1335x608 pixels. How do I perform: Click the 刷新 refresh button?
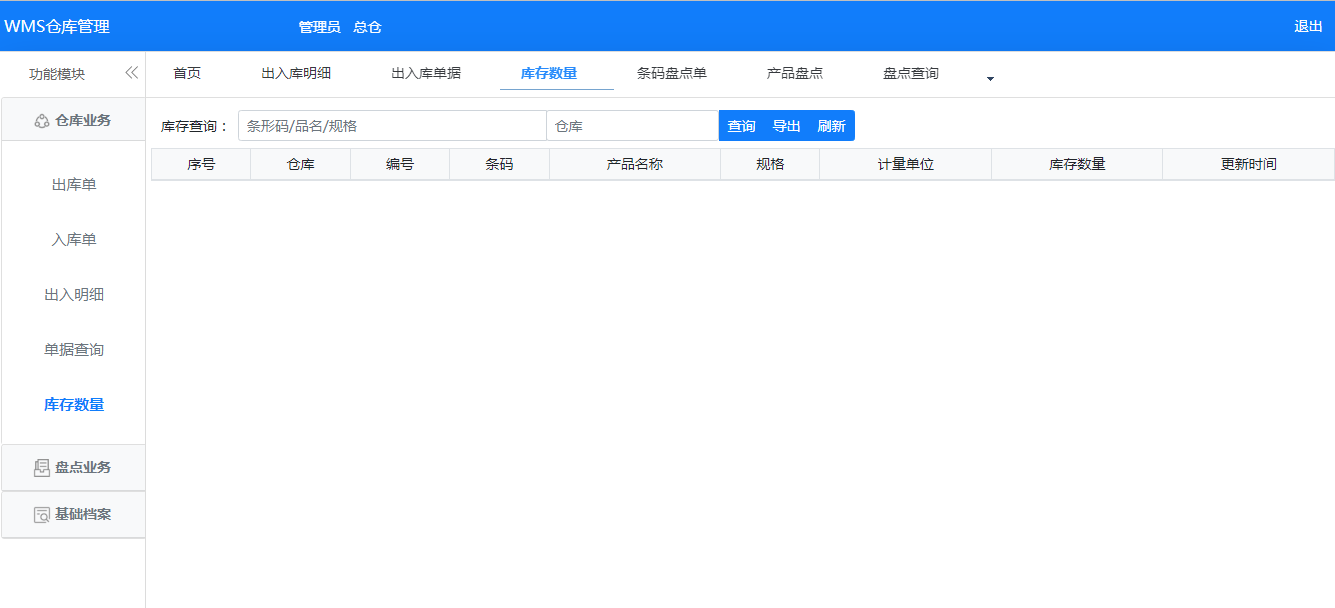click(831, 126)
